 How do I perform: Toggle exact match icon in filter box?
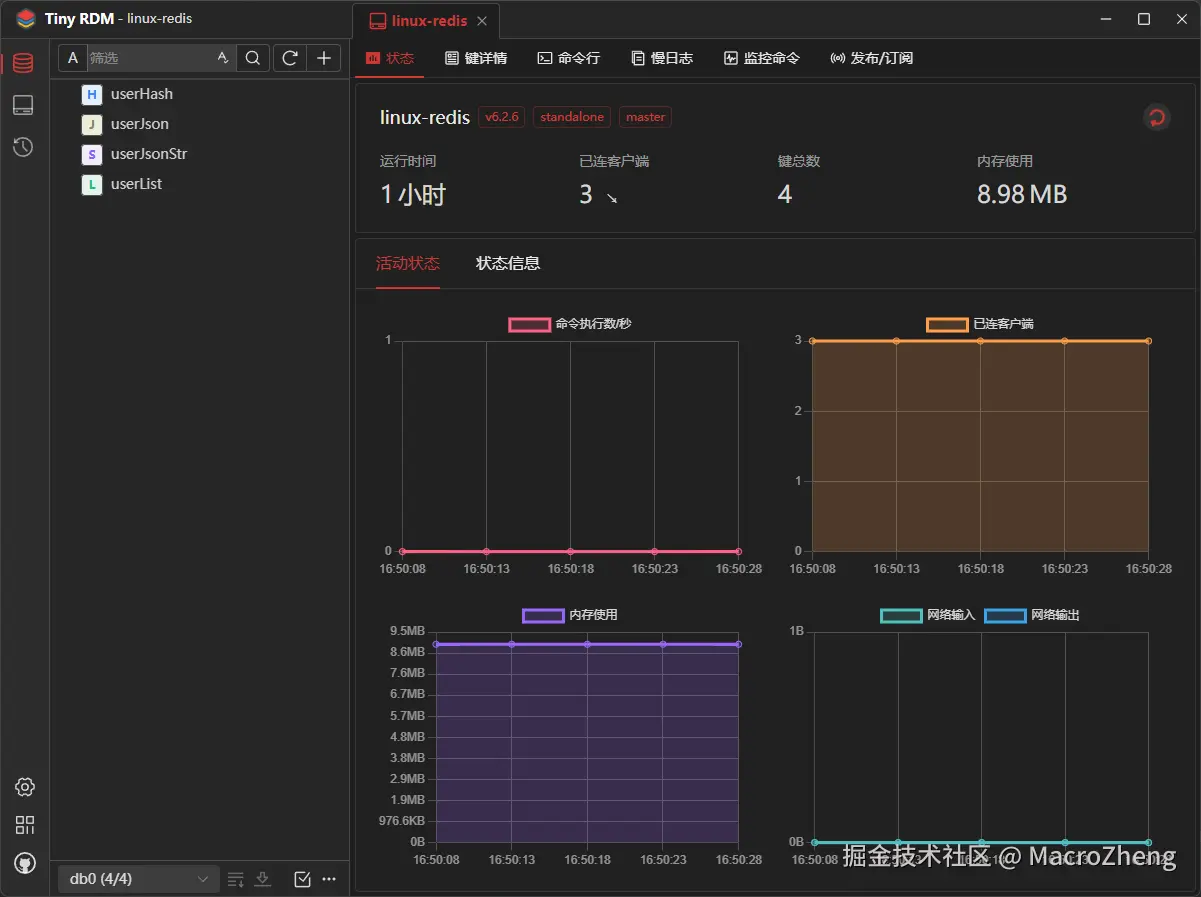(x=223, y=58)
